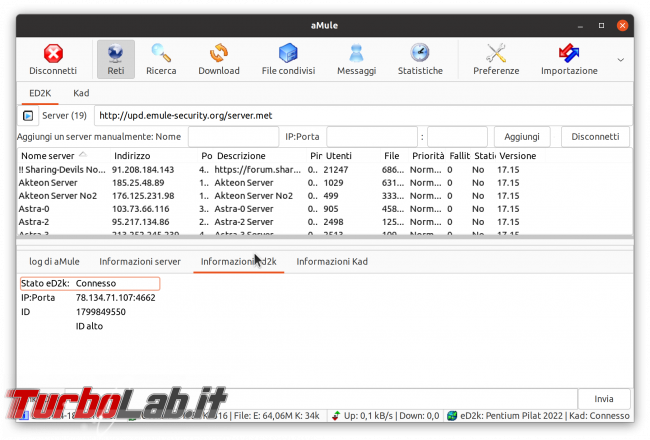The width and height of the screenshot is (650, 440).
Task: Click the 'Server (19)' label
Action: pos(64,116)
